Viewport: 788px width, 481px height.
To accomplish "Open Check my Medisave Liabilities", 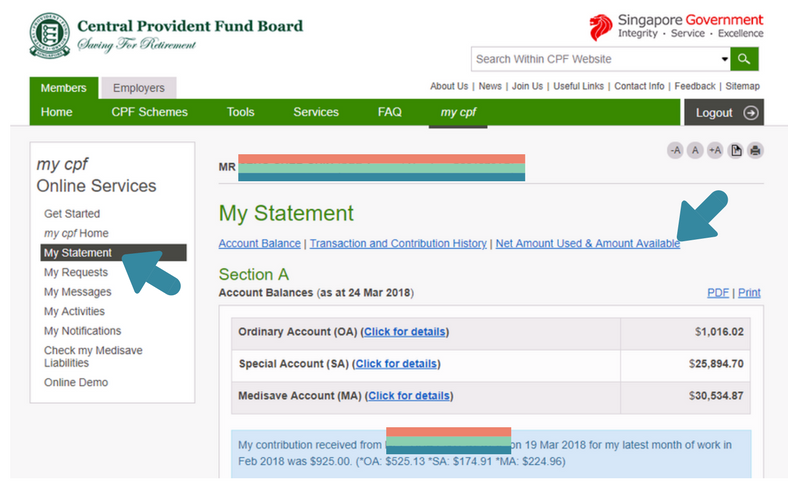I will pyautogui.click(x=93, y=356).
